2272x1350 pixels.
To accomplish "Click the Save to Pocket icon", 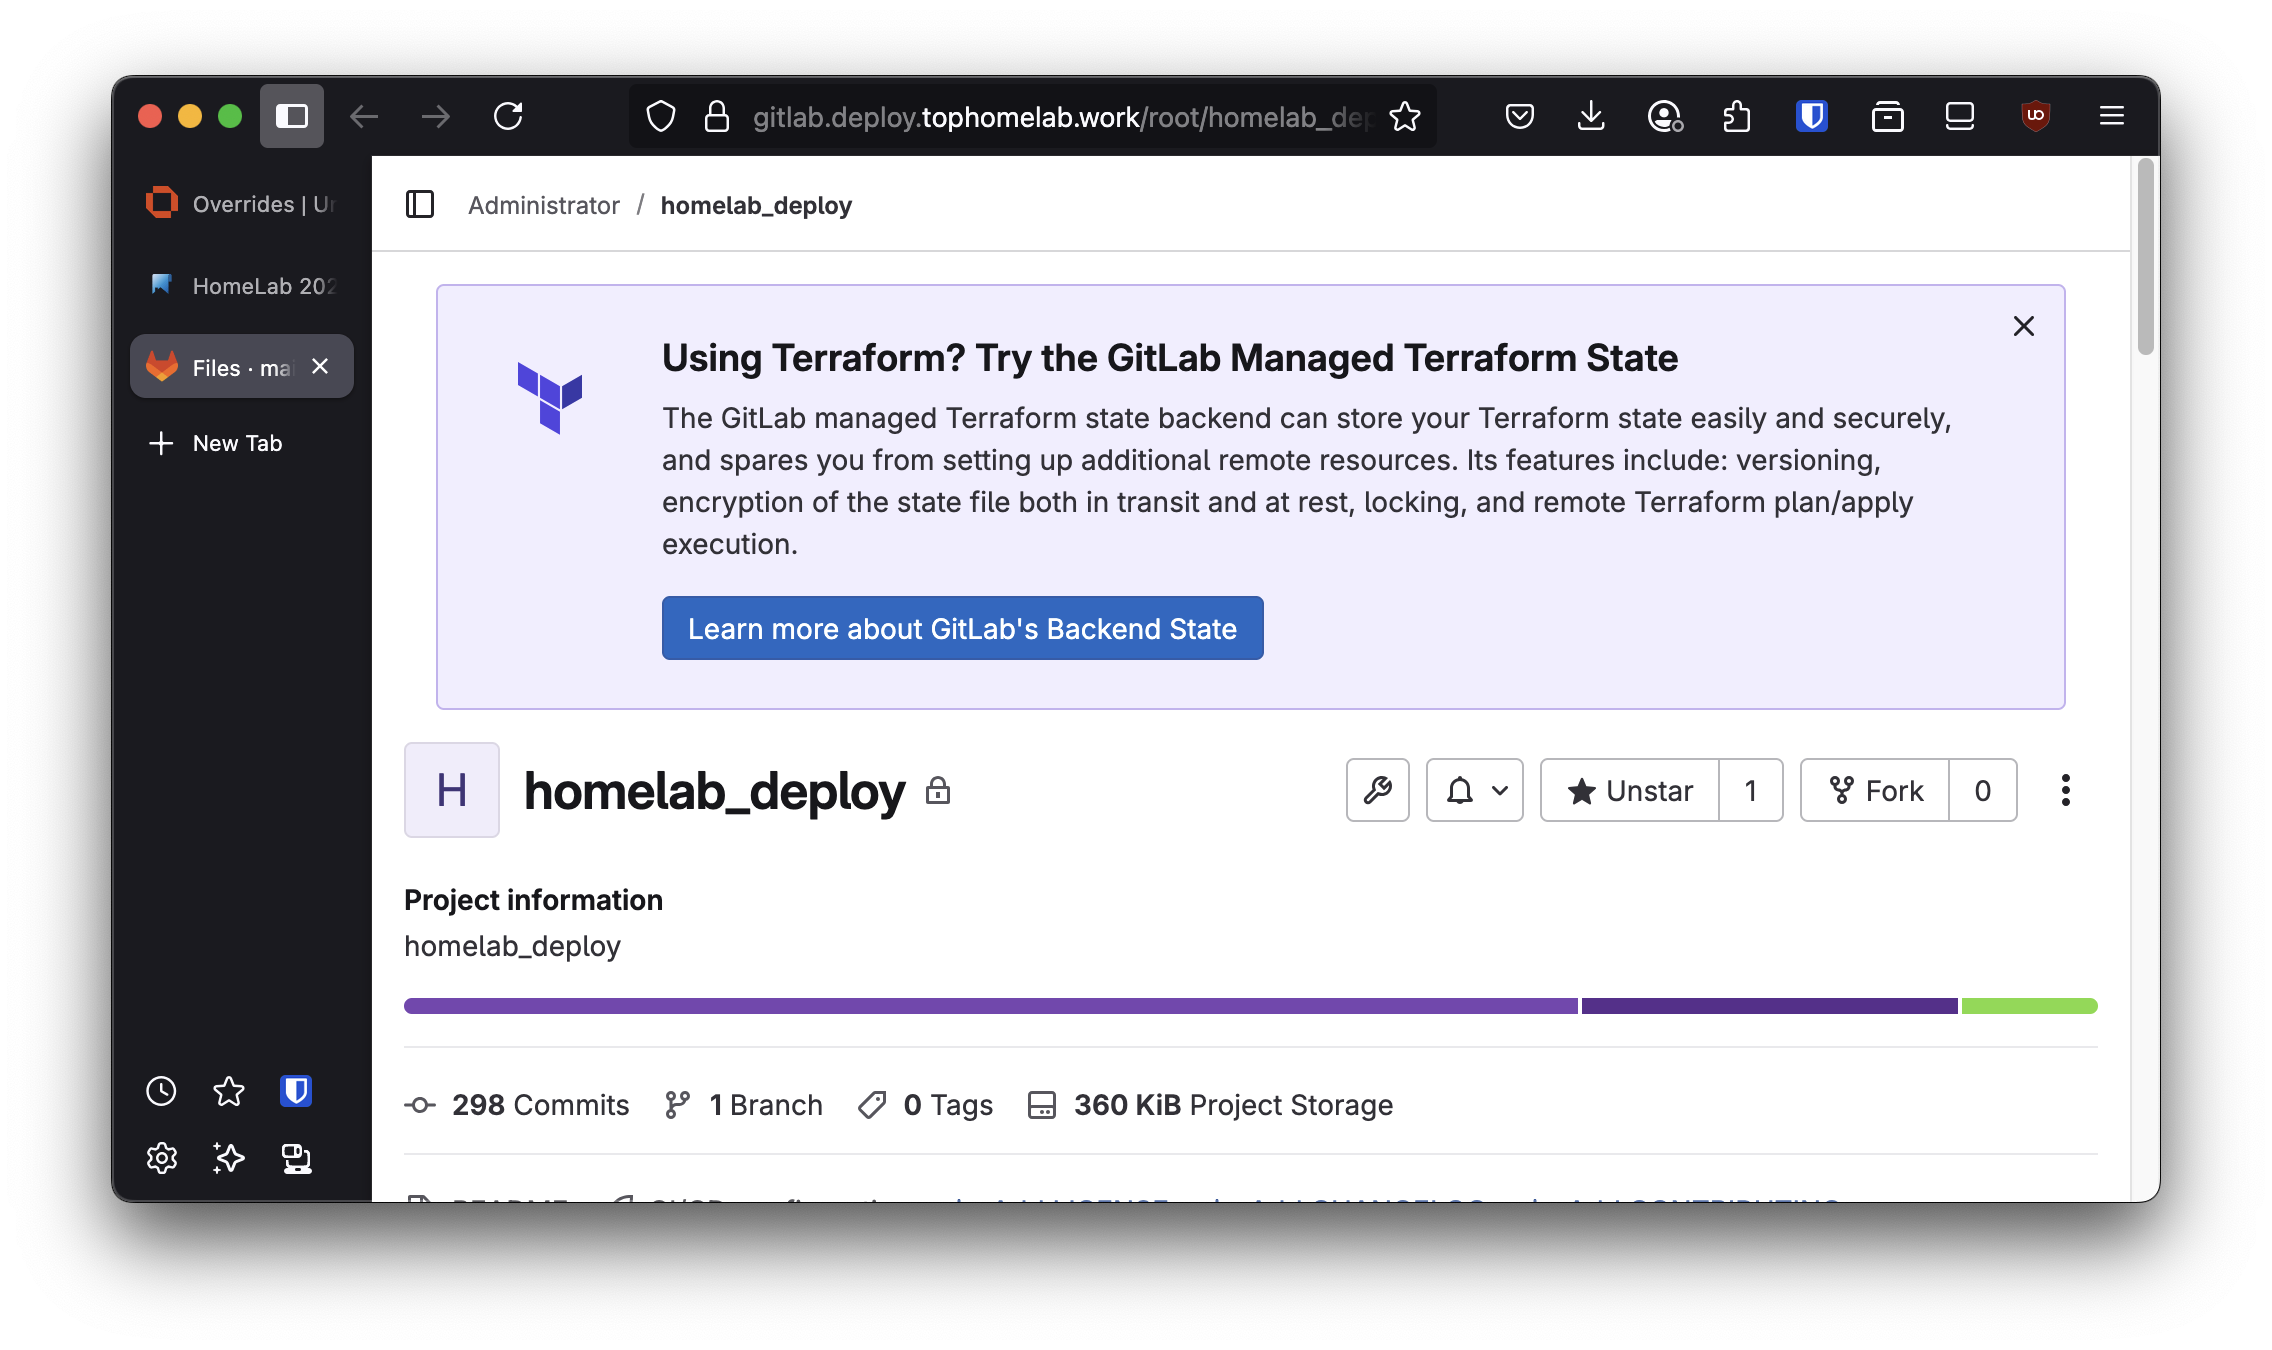I will click(x=1519, y=116).
